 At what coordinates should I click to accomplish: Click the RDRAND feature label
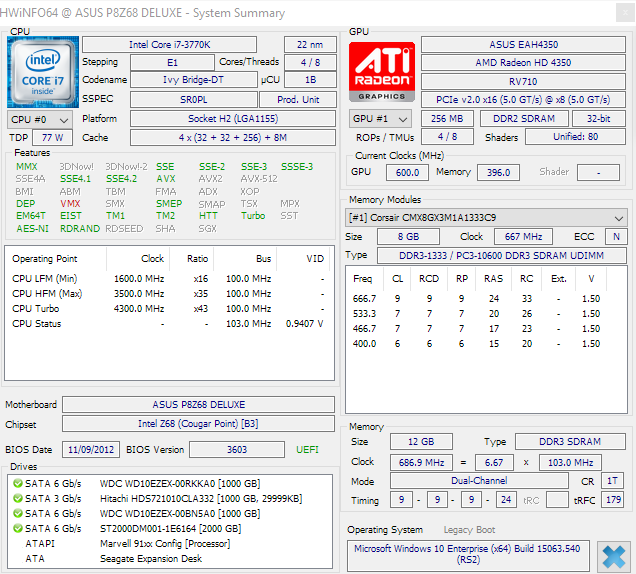(80, 228)
